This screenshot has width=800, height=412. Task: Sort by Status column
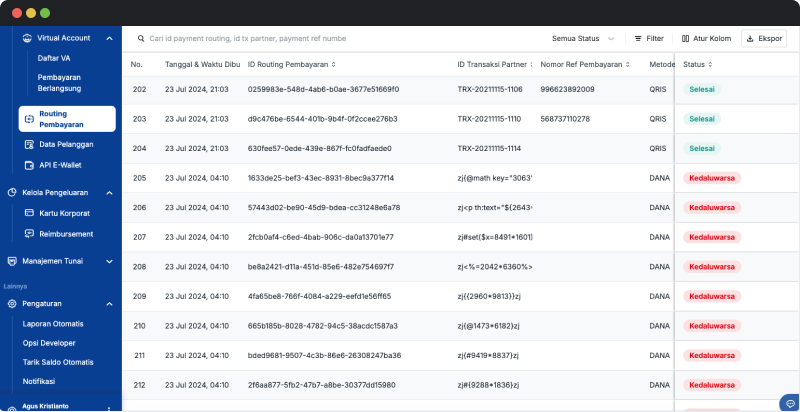[710, 65]
